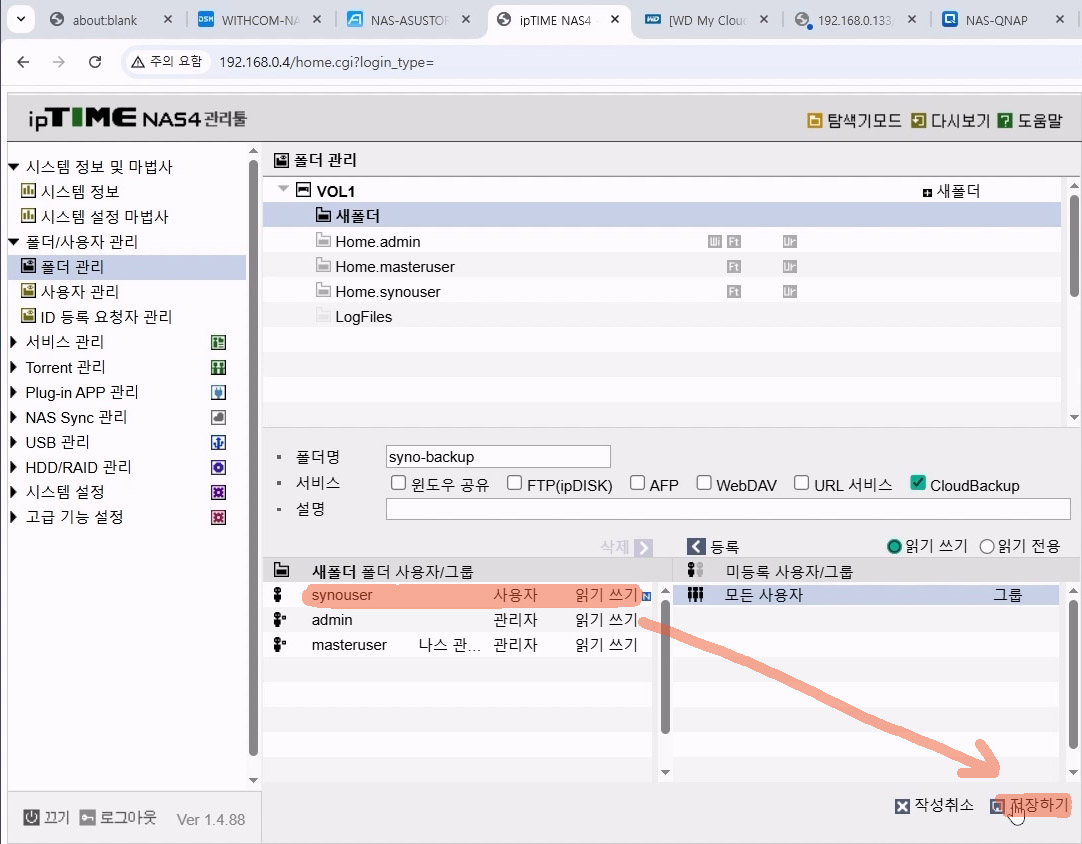Enable the 윈도우 공유 checkbox
Screen dimensions: 1082x844
(398, 484)
